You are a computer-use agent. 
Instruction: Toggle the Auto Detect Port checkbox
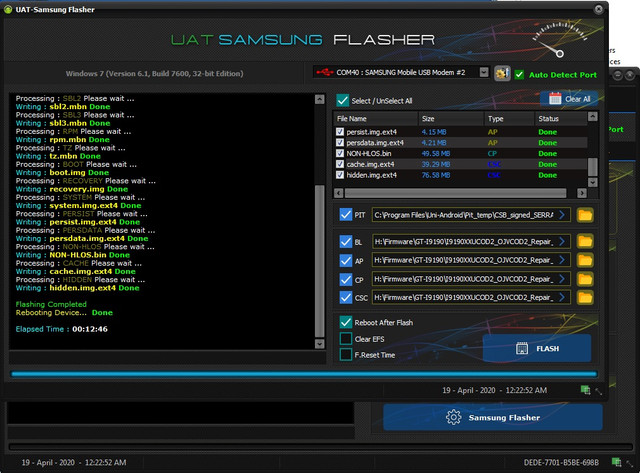[519, 75]
